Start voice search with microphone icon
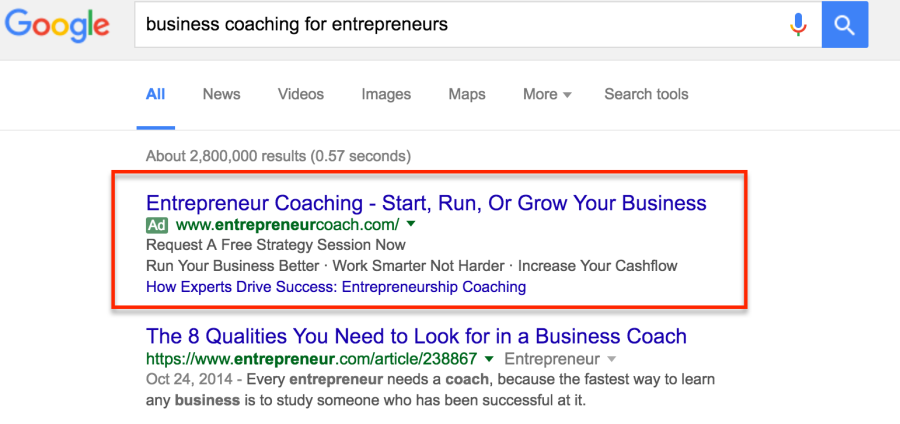The height and width of the screenshot is (424, 900). pyautogui.click(x=798, y=25)
